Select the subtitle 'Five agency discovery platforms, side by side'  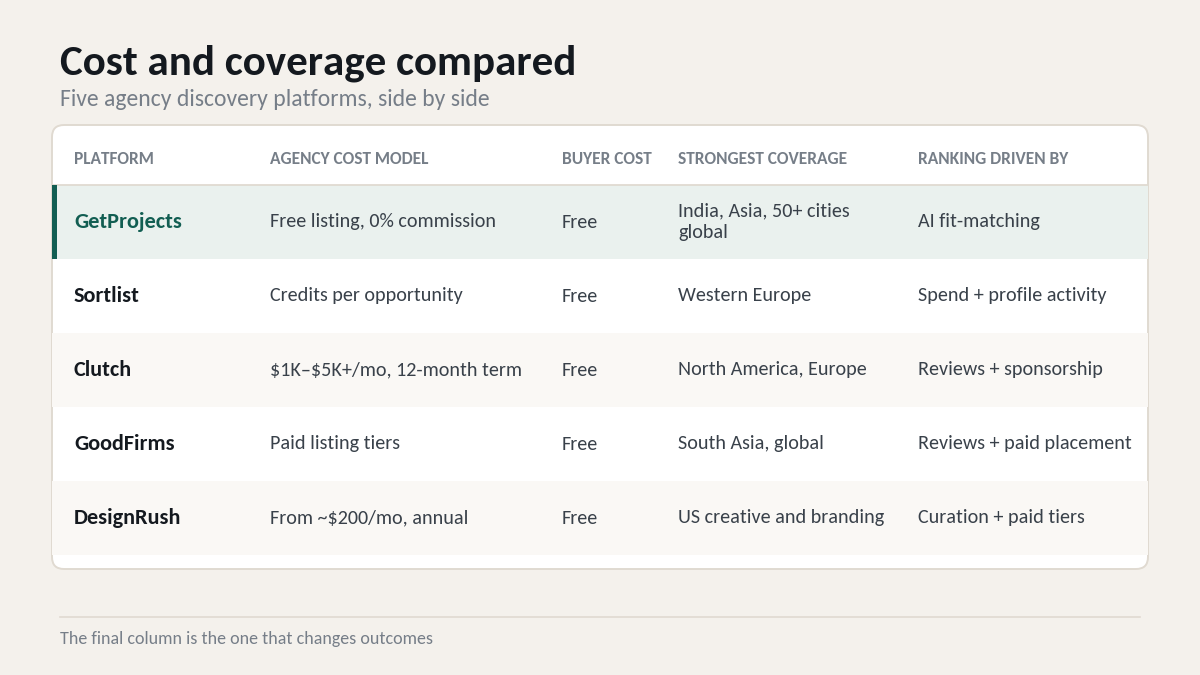(275, 99)
